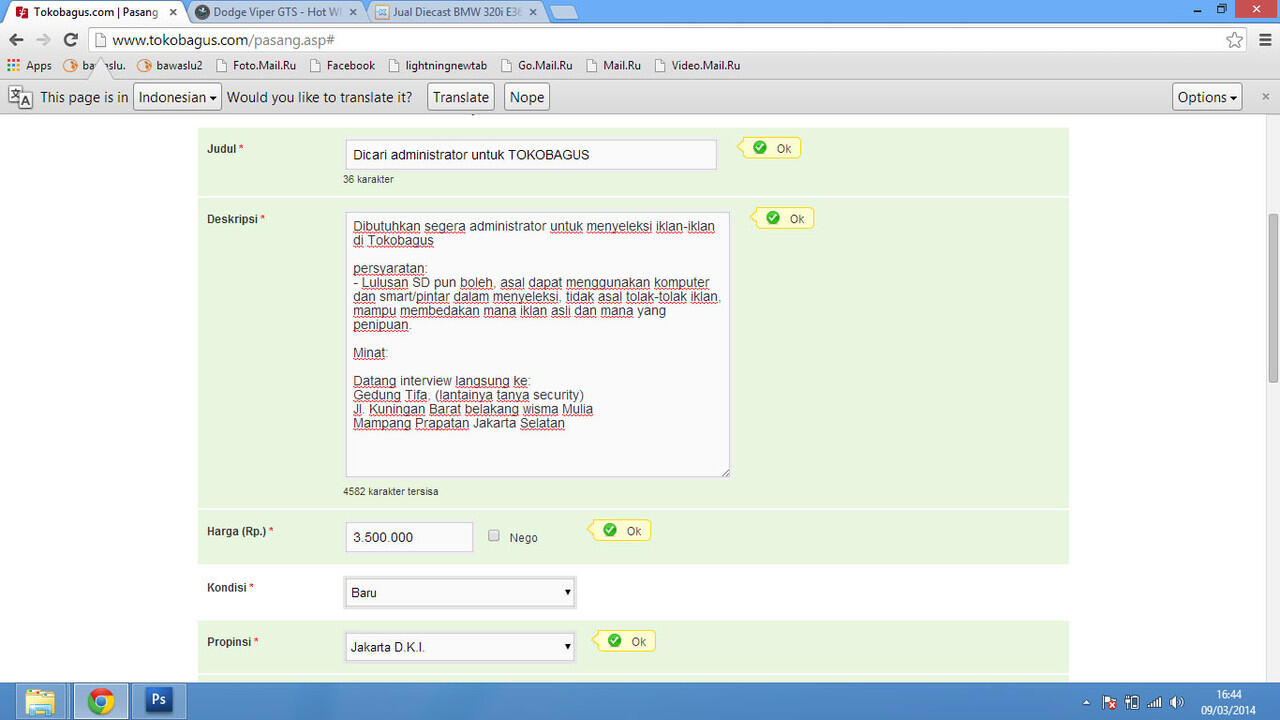
Task: Go back using browser back arrow
Action: point(16,40)
